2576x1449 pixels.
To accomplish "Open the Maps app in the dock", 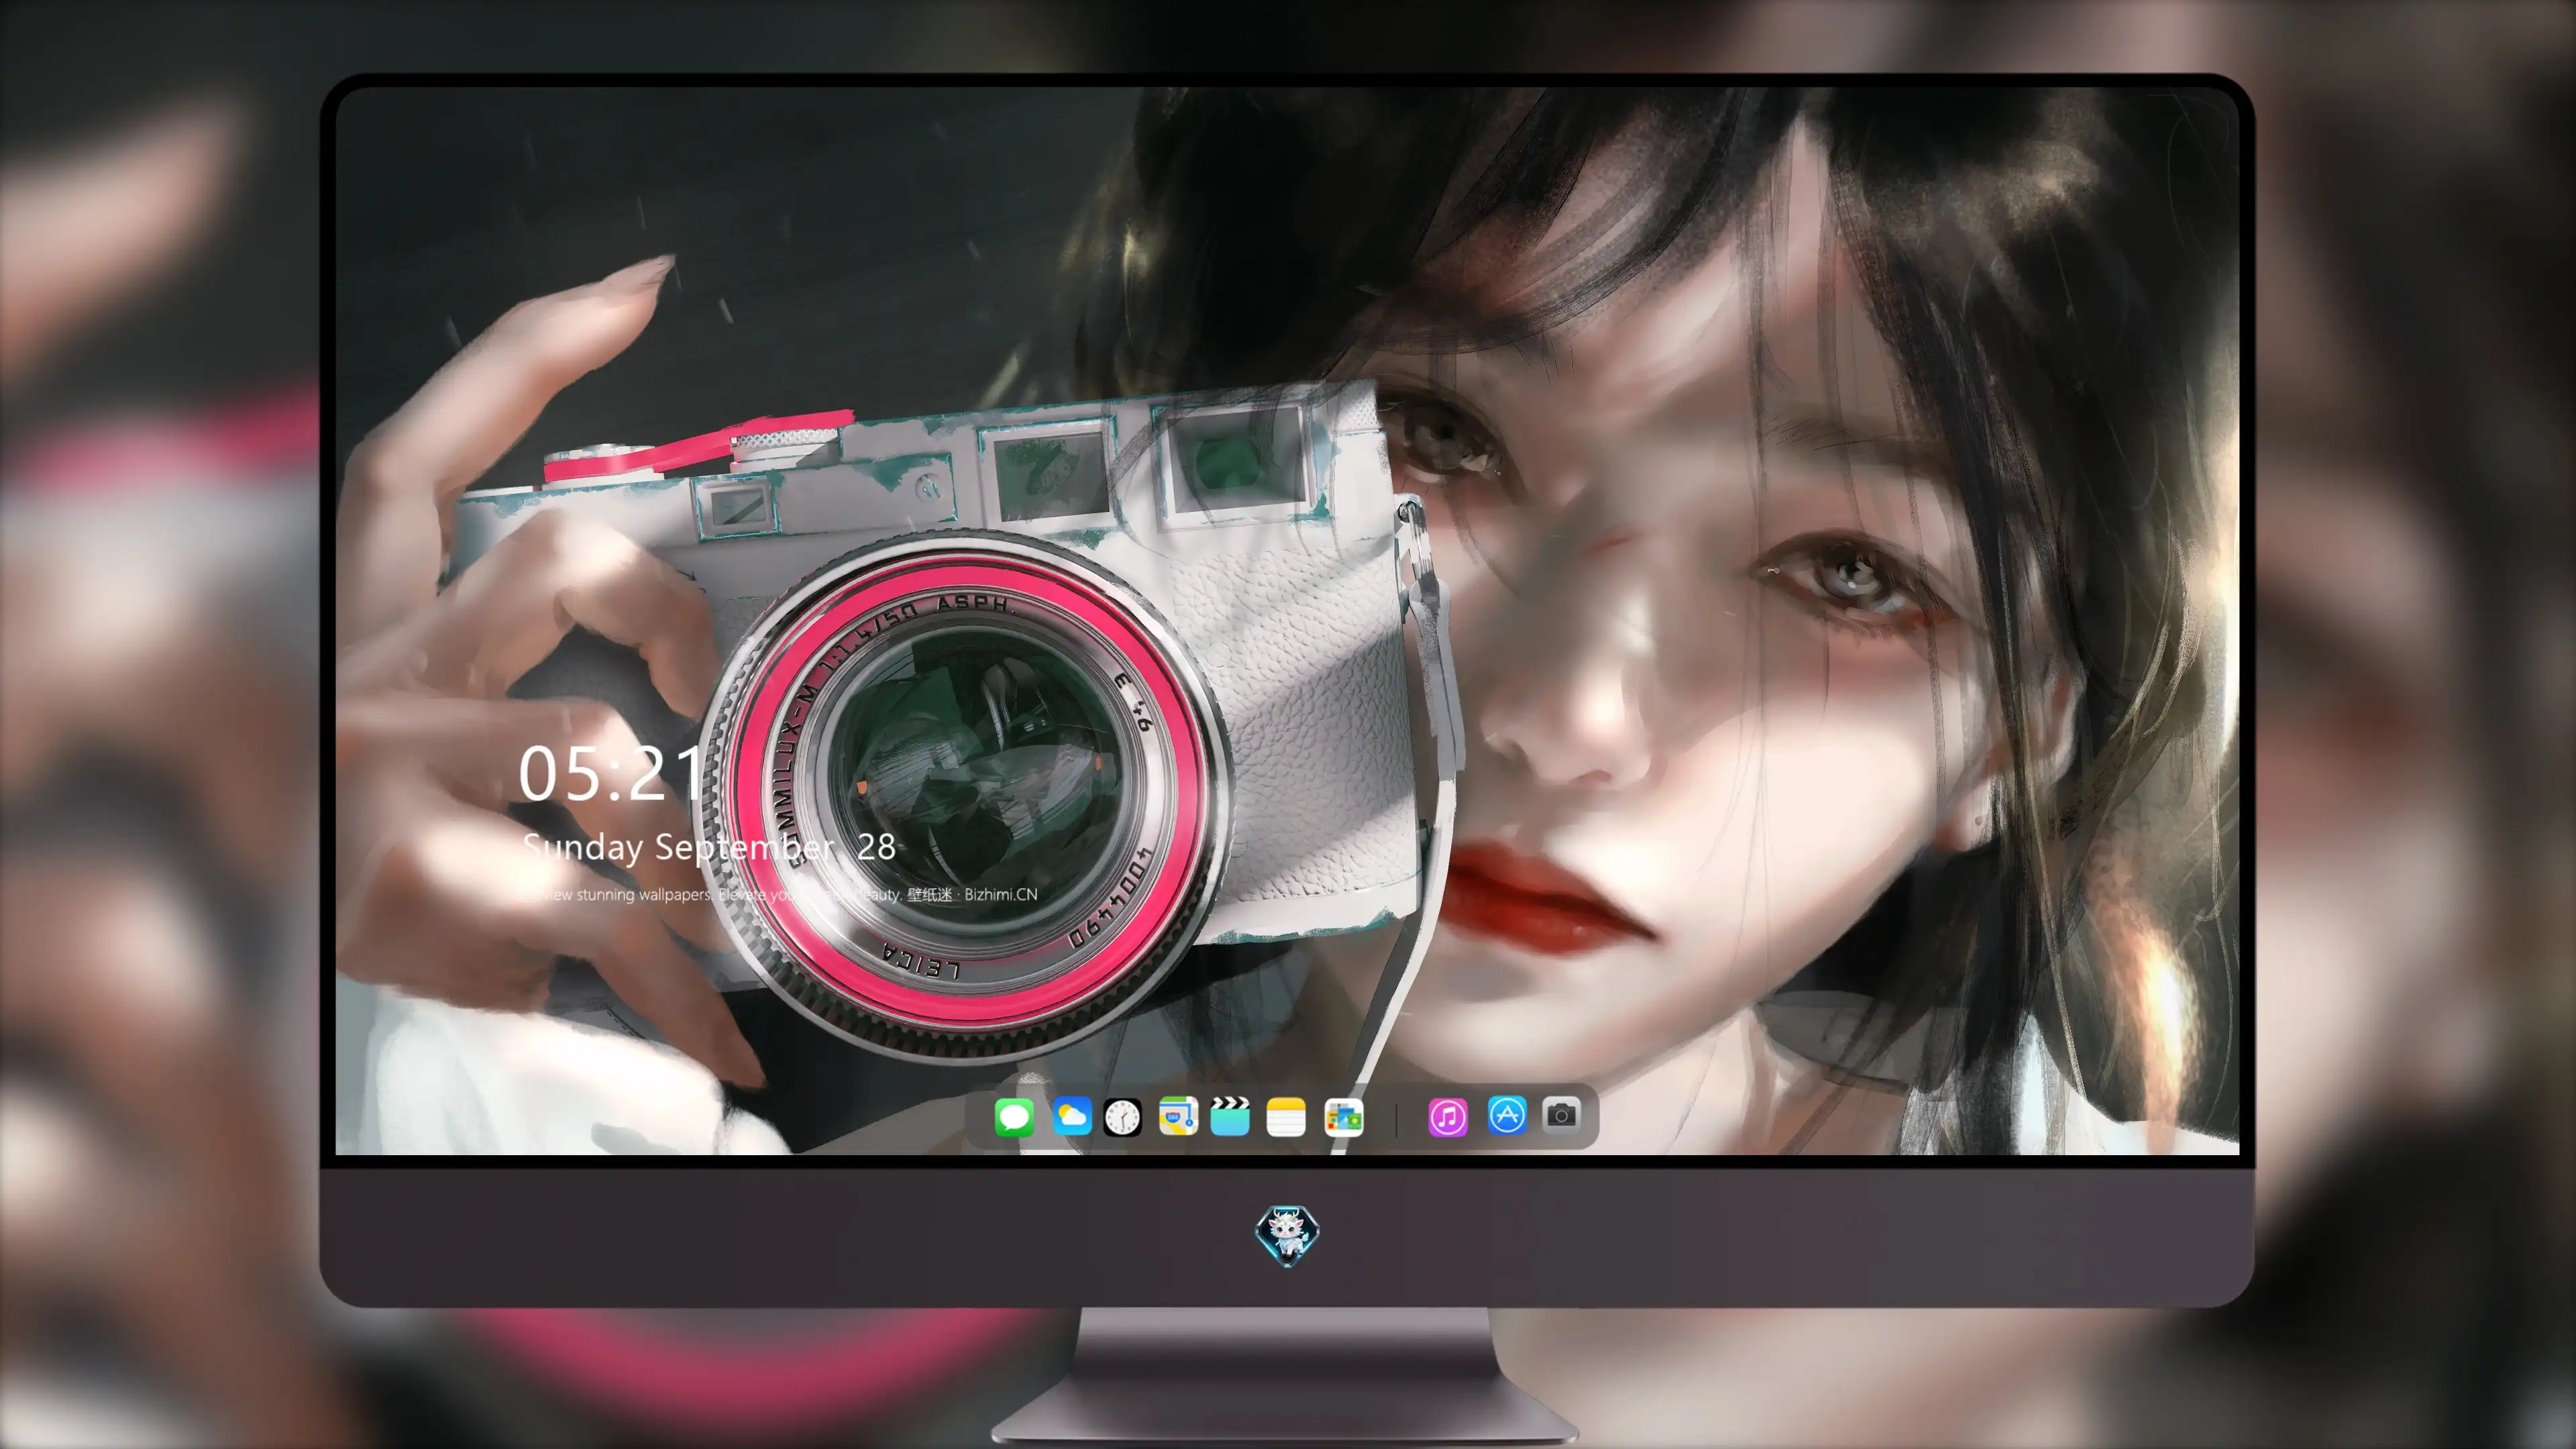I will pos(1178,1116).
